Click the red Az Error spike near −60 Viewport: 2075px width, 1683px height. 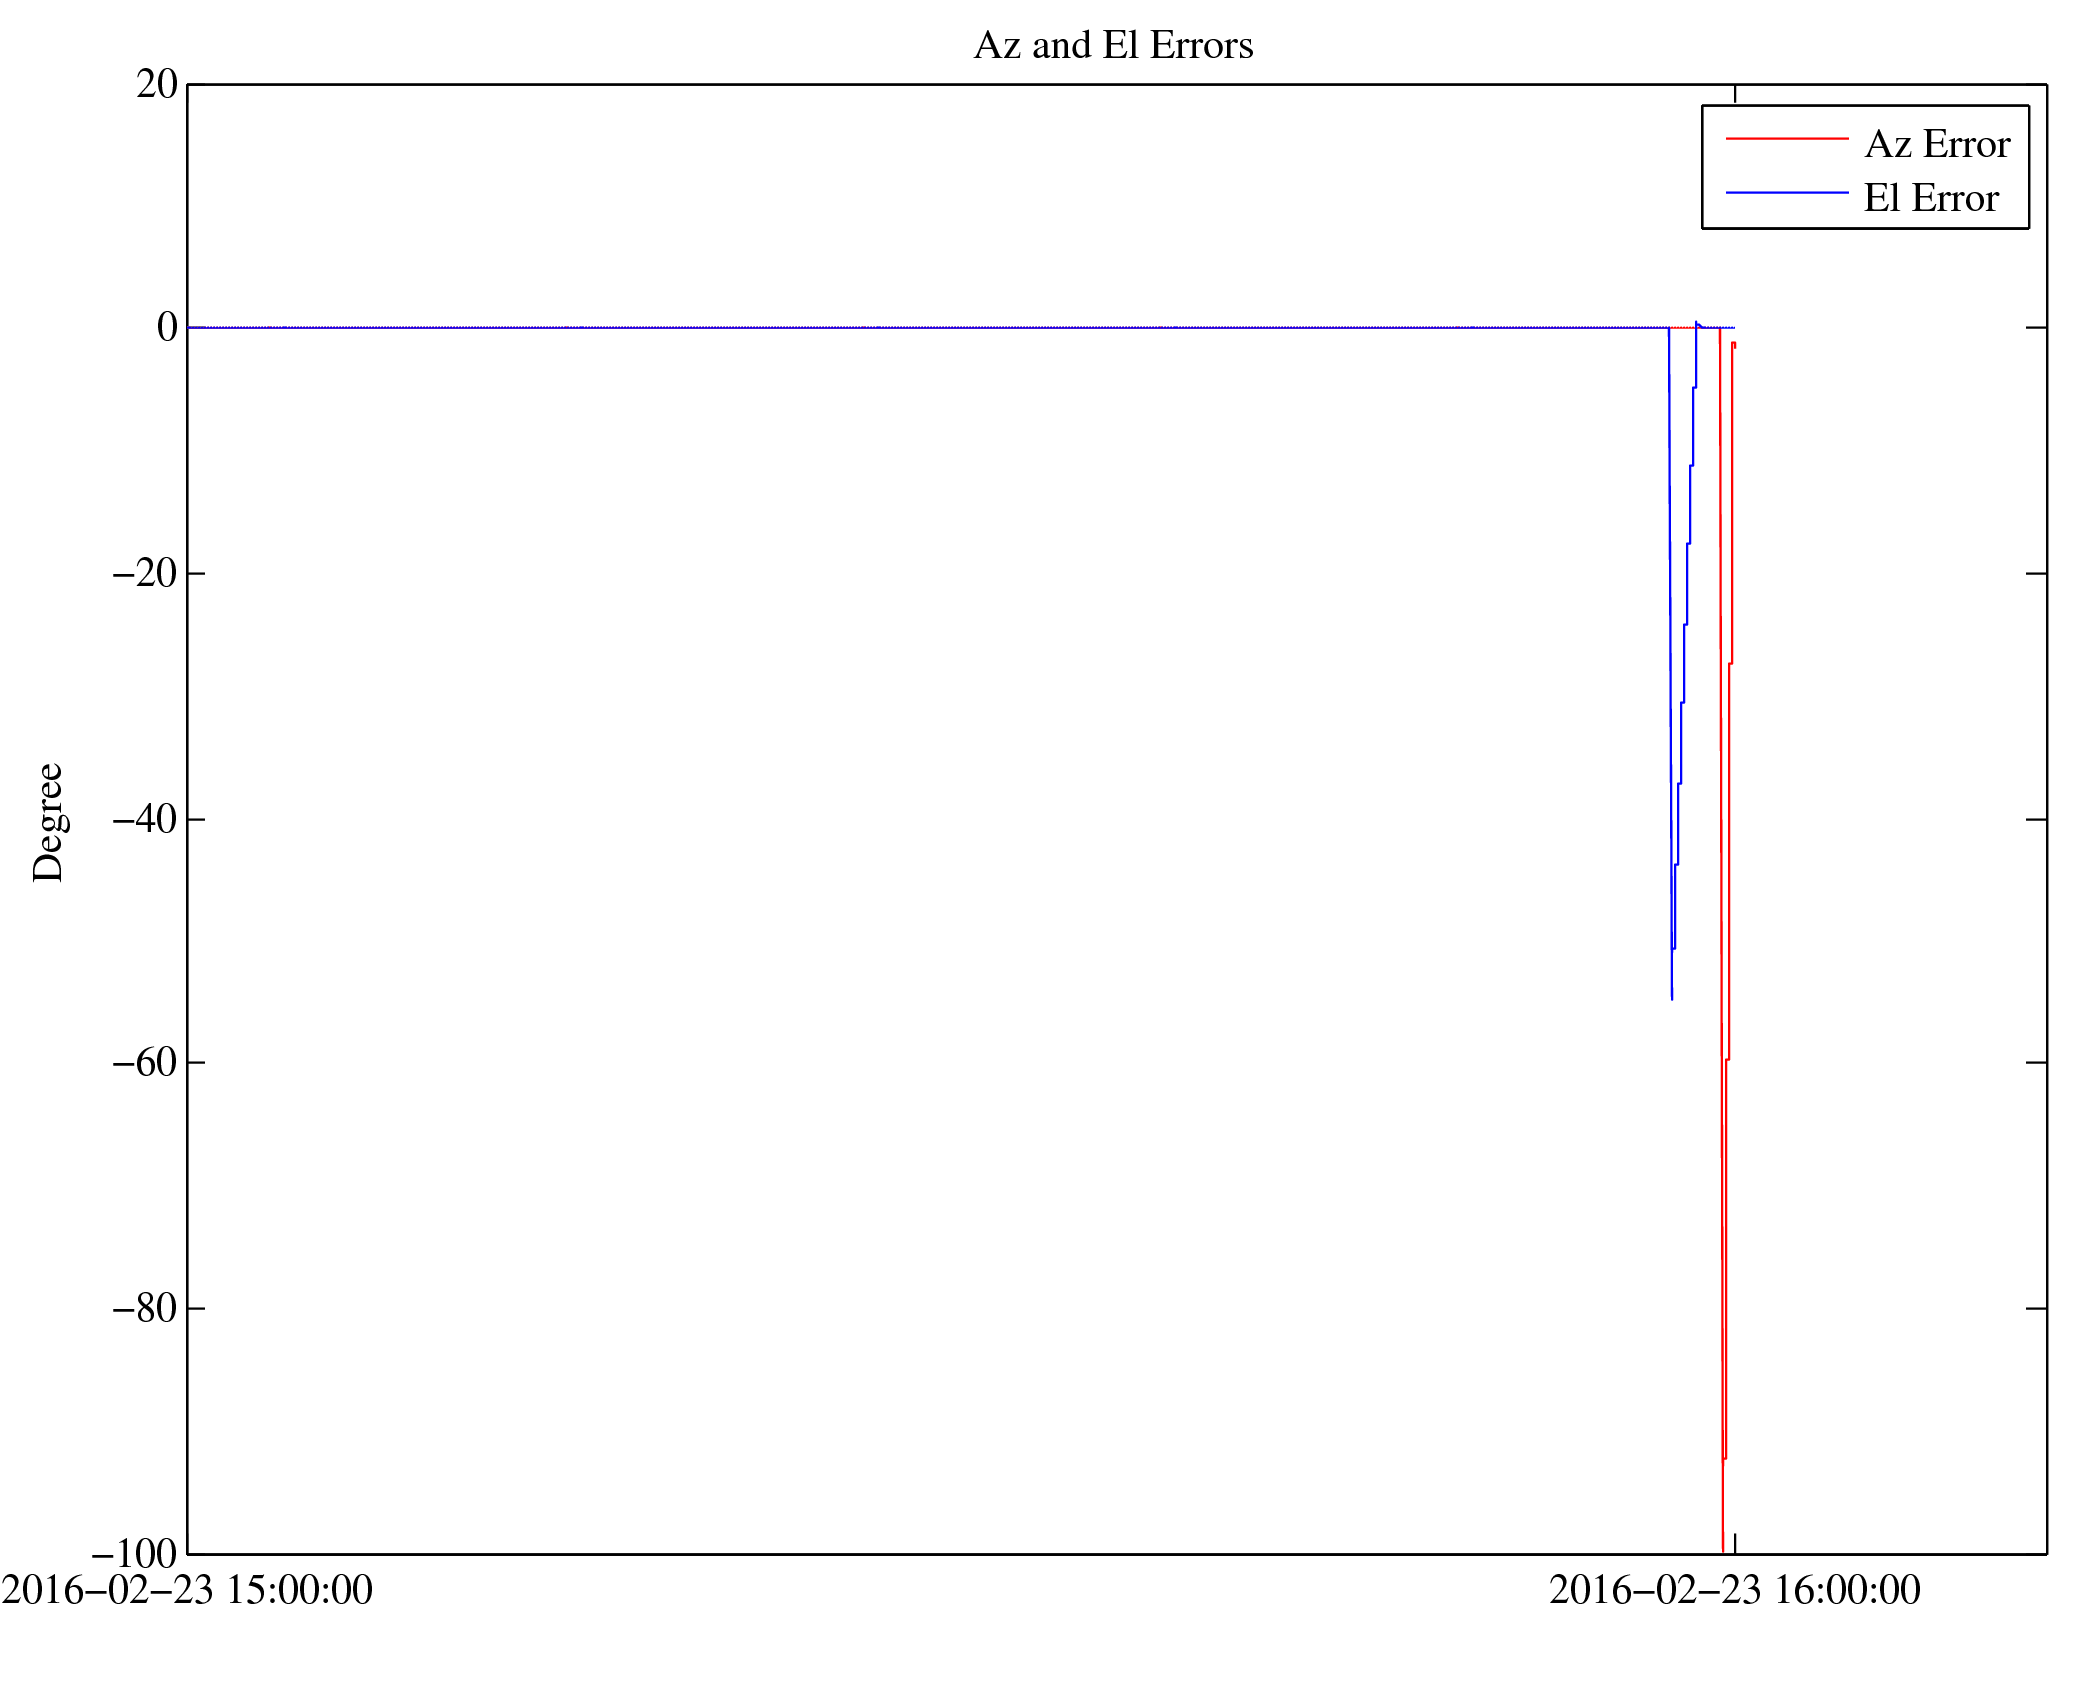coord(1726,1058)
